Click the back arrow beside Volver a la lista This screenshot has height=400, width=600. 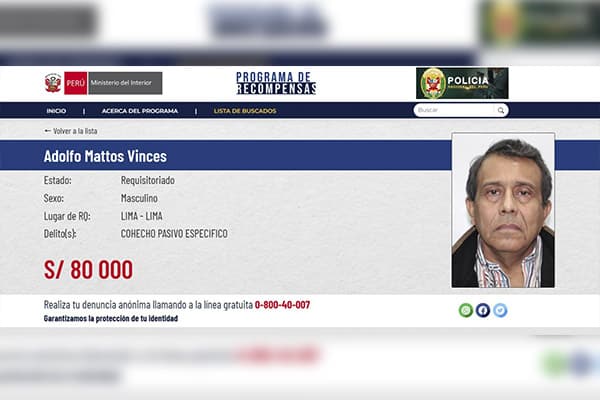pyautogui.click(x=47, y=131)
